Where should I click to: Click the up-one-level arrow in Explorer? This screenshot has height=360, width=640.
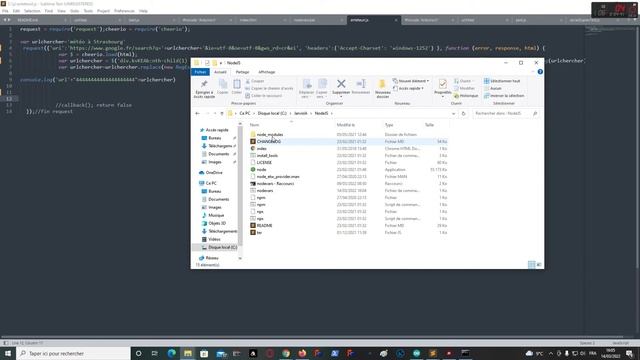222,113
